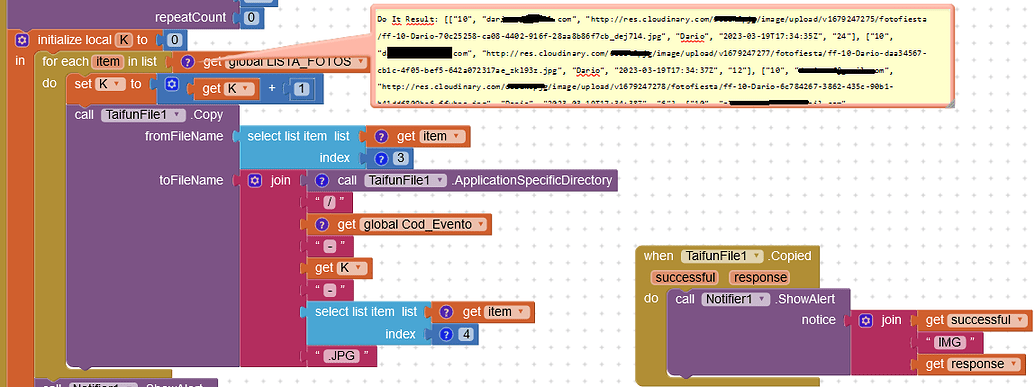Edit number 0 in initialize local K
This screenshot has width=1035, height=387.
click(x=174, y=40)
